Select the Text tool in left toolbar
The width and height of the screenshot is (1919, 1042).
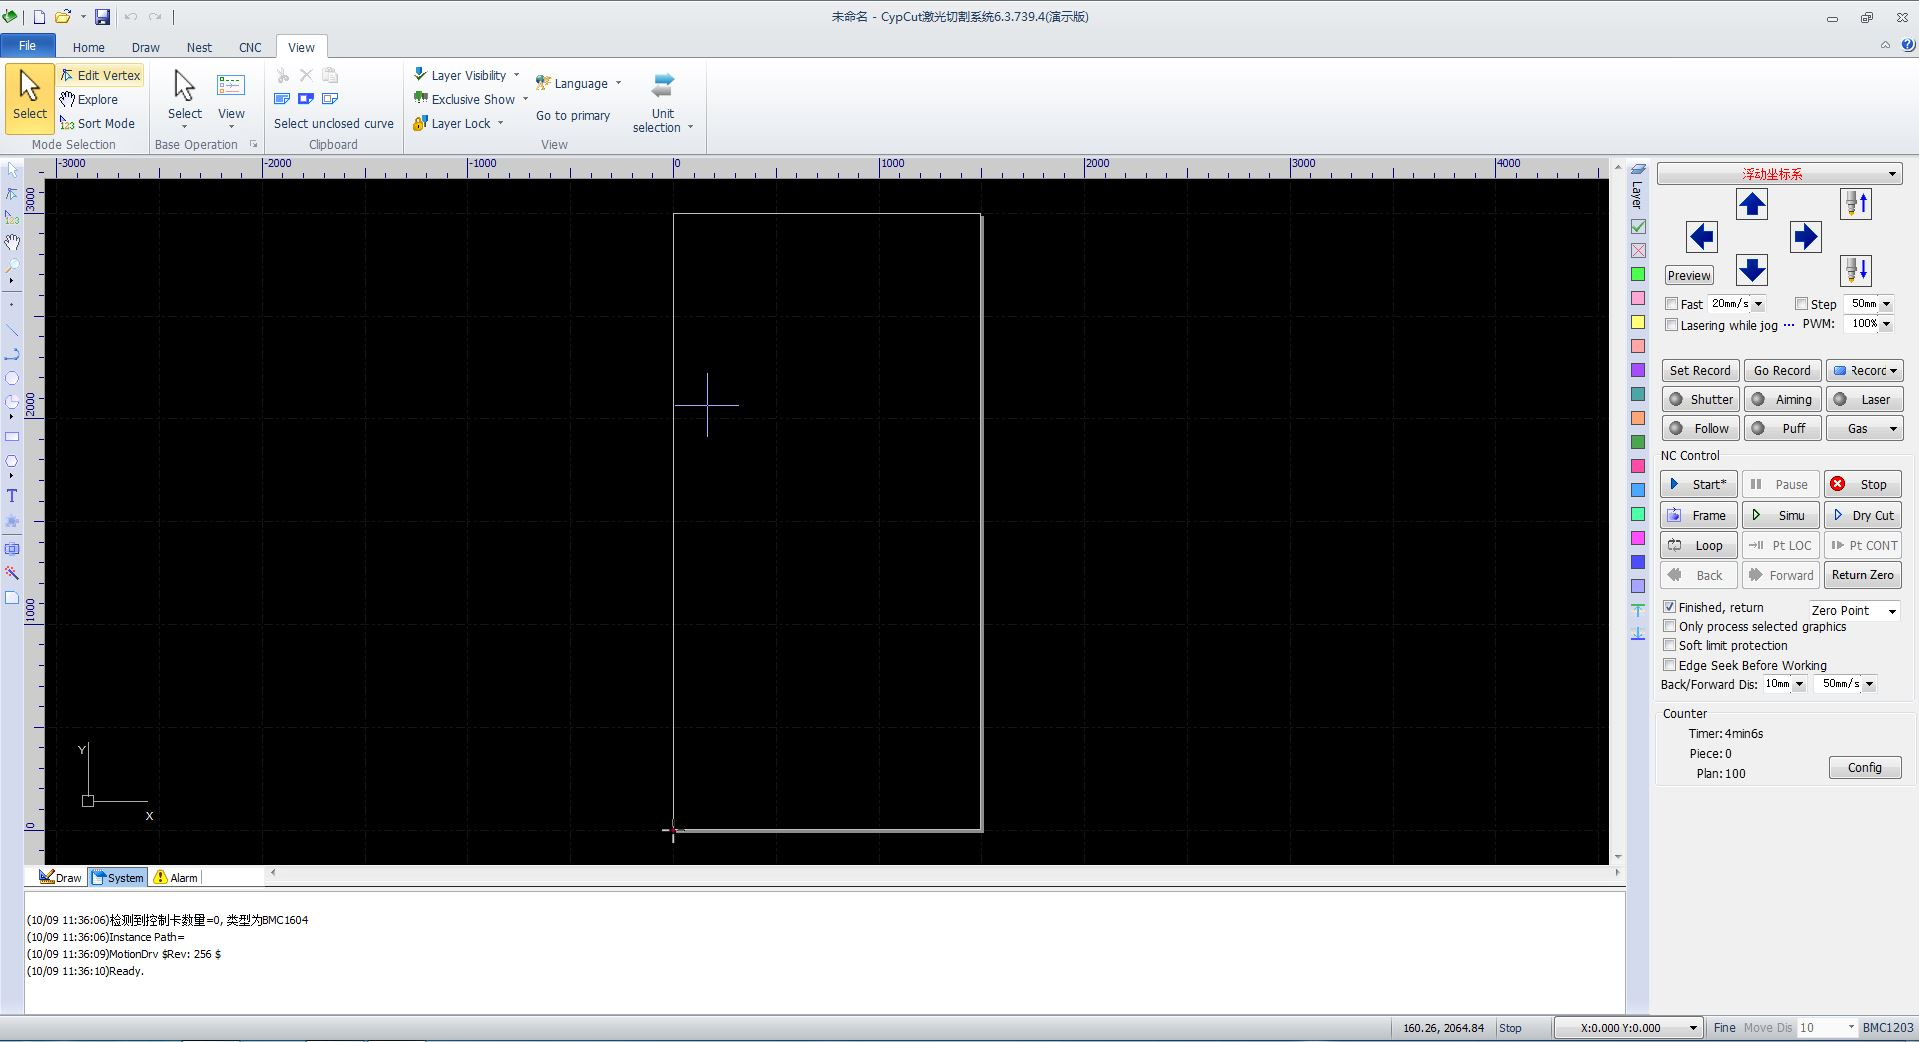pos(12,496)
